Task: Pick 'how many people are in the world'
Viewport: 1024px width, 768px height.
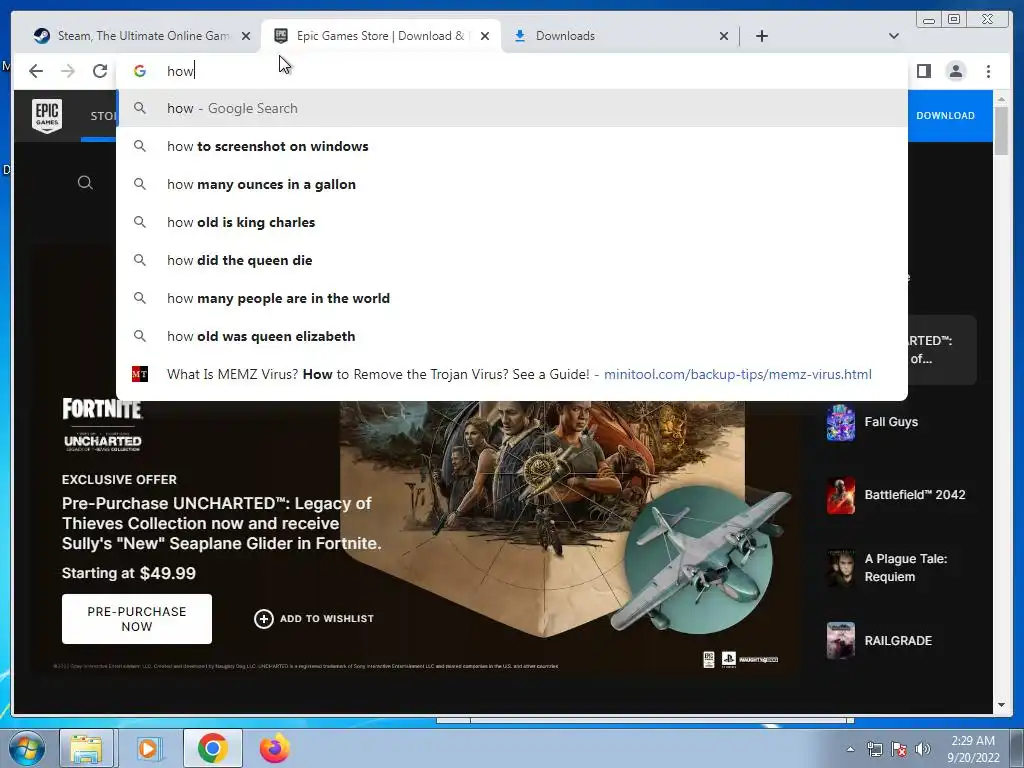Action: click(x=512, y=298)
